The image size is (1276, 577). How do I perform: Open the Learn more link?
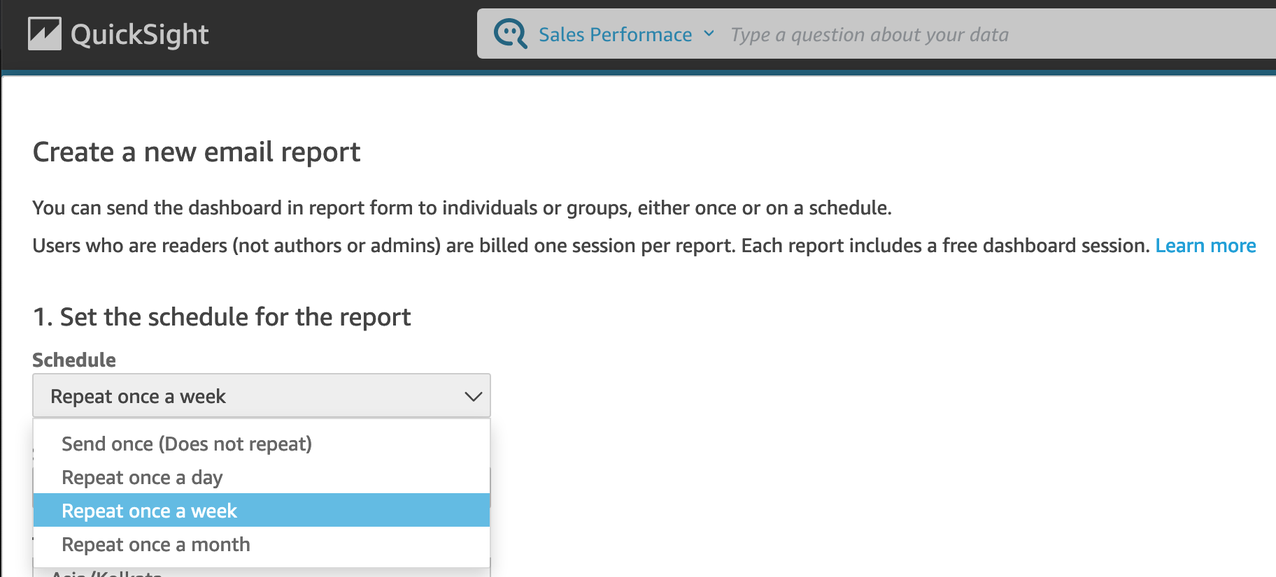(1205, 246)
